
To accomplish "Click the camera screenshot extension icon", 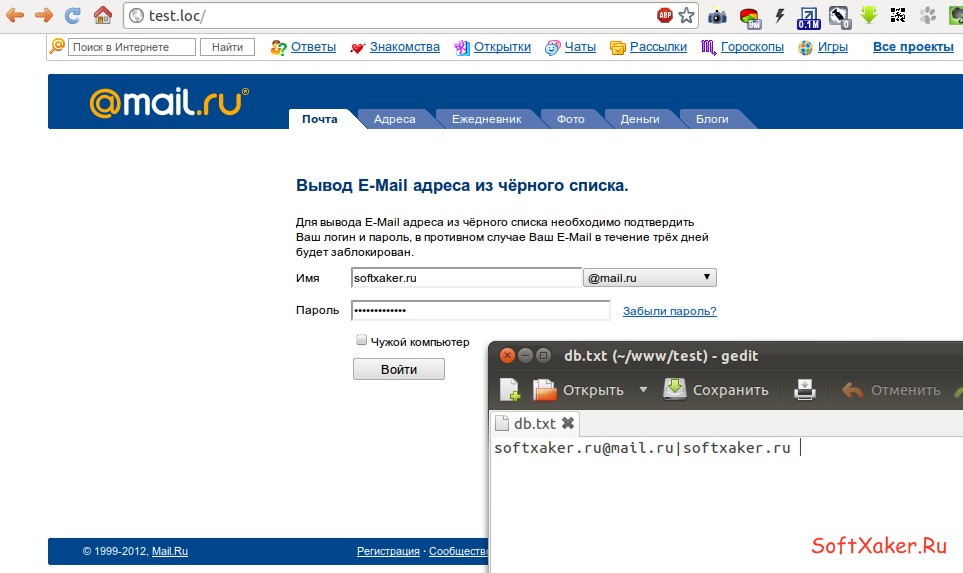I will coord(717,16).
